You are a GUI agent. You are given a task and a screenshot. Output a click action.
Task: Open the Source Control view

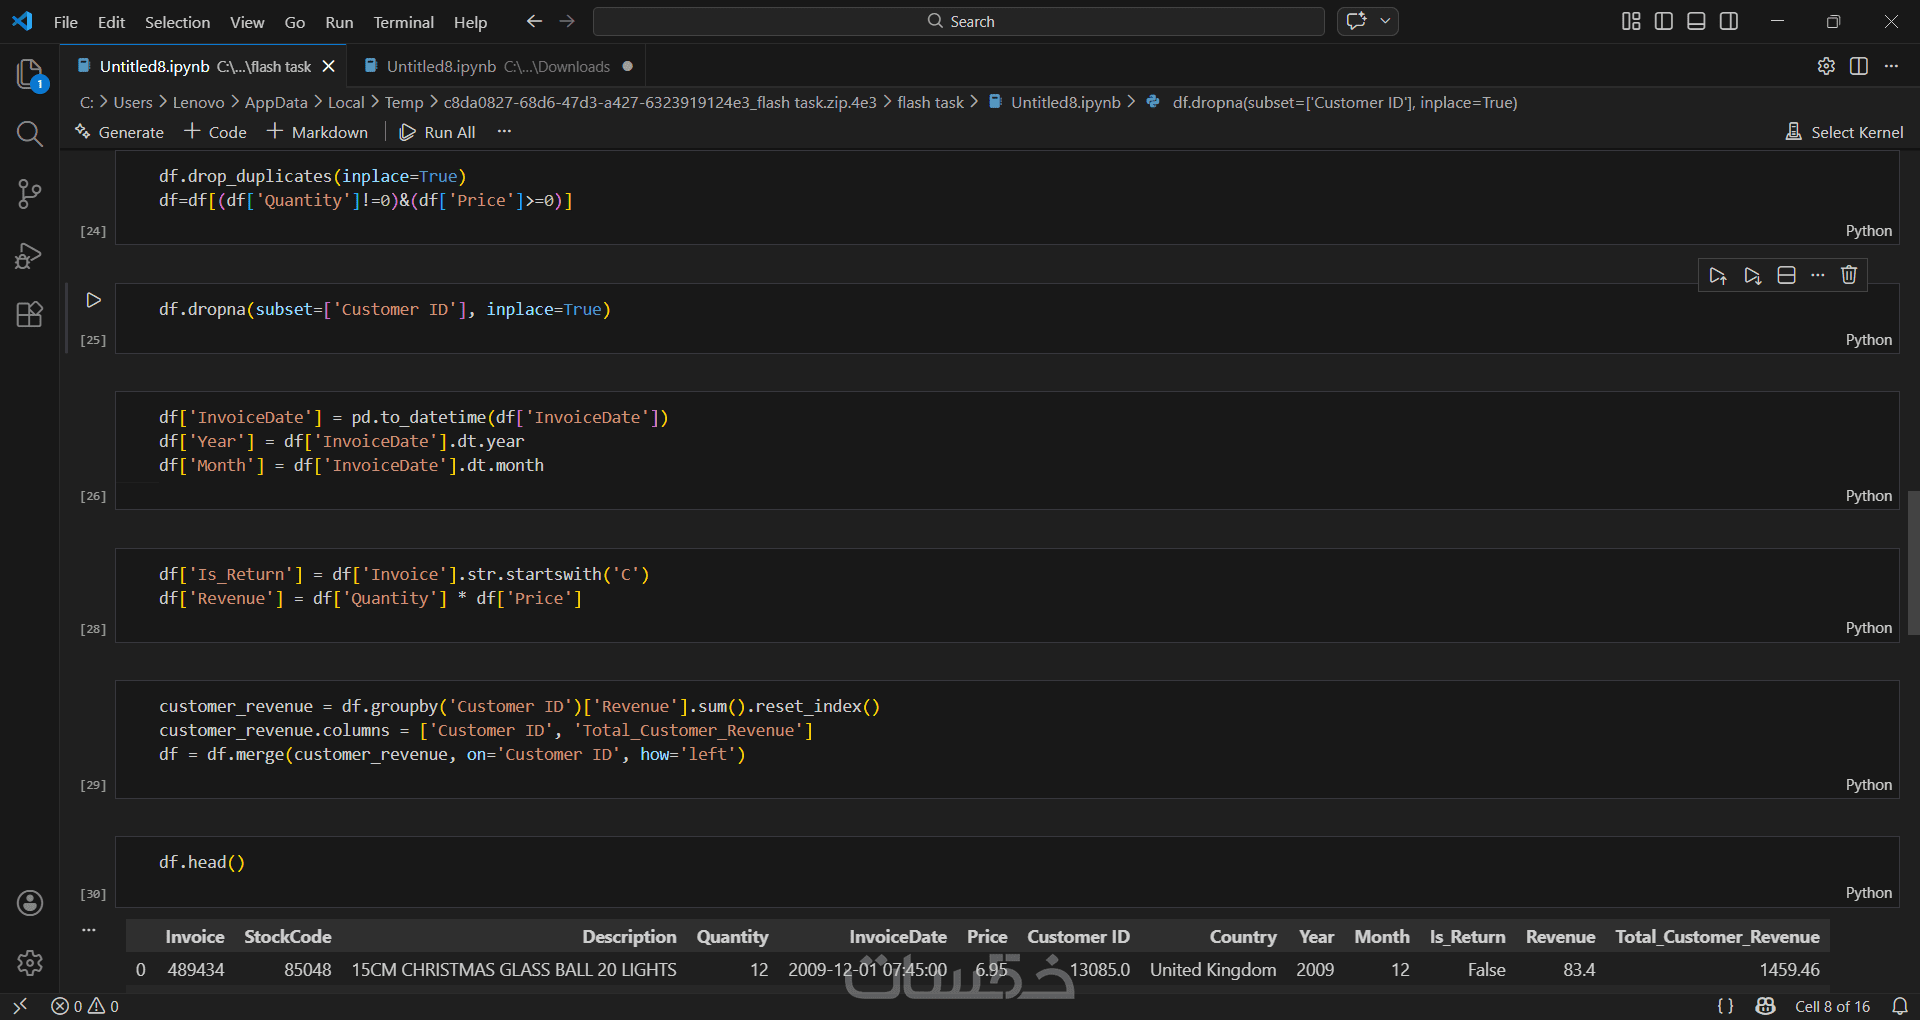(x=29, y=194)
